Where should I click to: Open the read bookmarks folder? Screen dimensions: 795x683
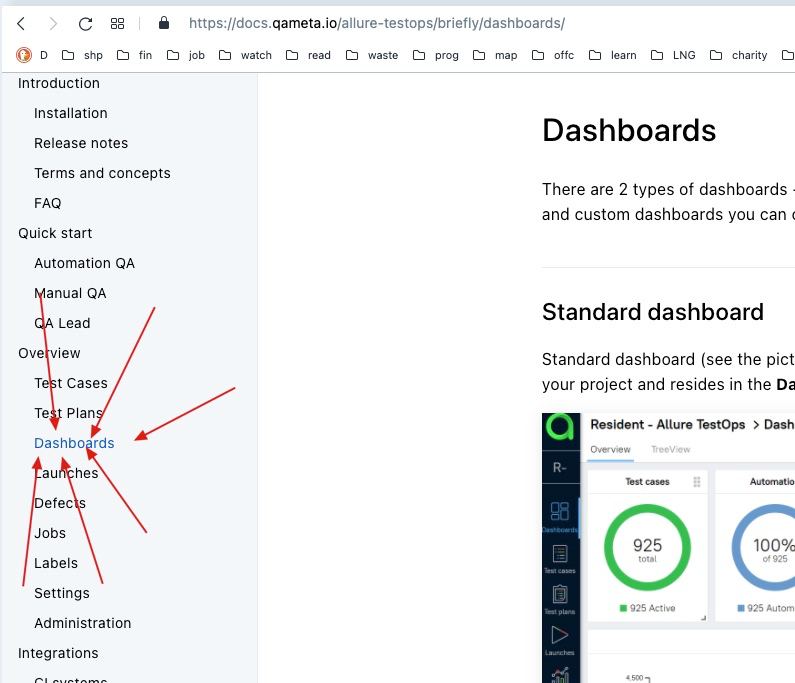tap(308, 55)
